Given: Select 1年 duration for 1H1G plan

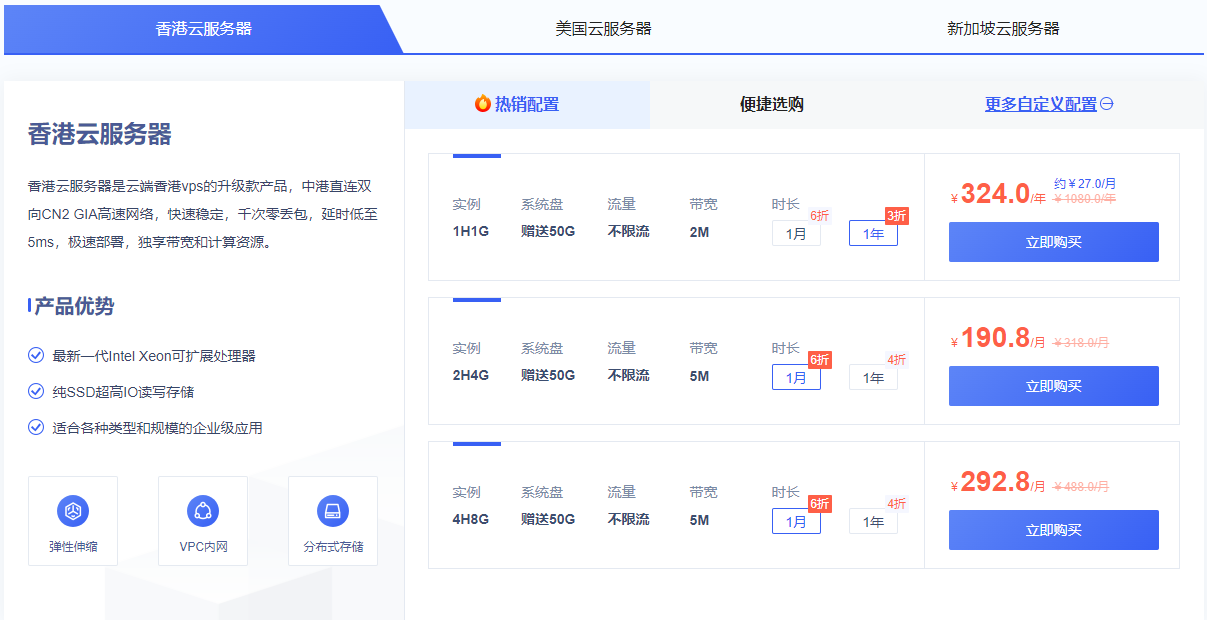Looking at the screenshot, I should pos(873,234).
